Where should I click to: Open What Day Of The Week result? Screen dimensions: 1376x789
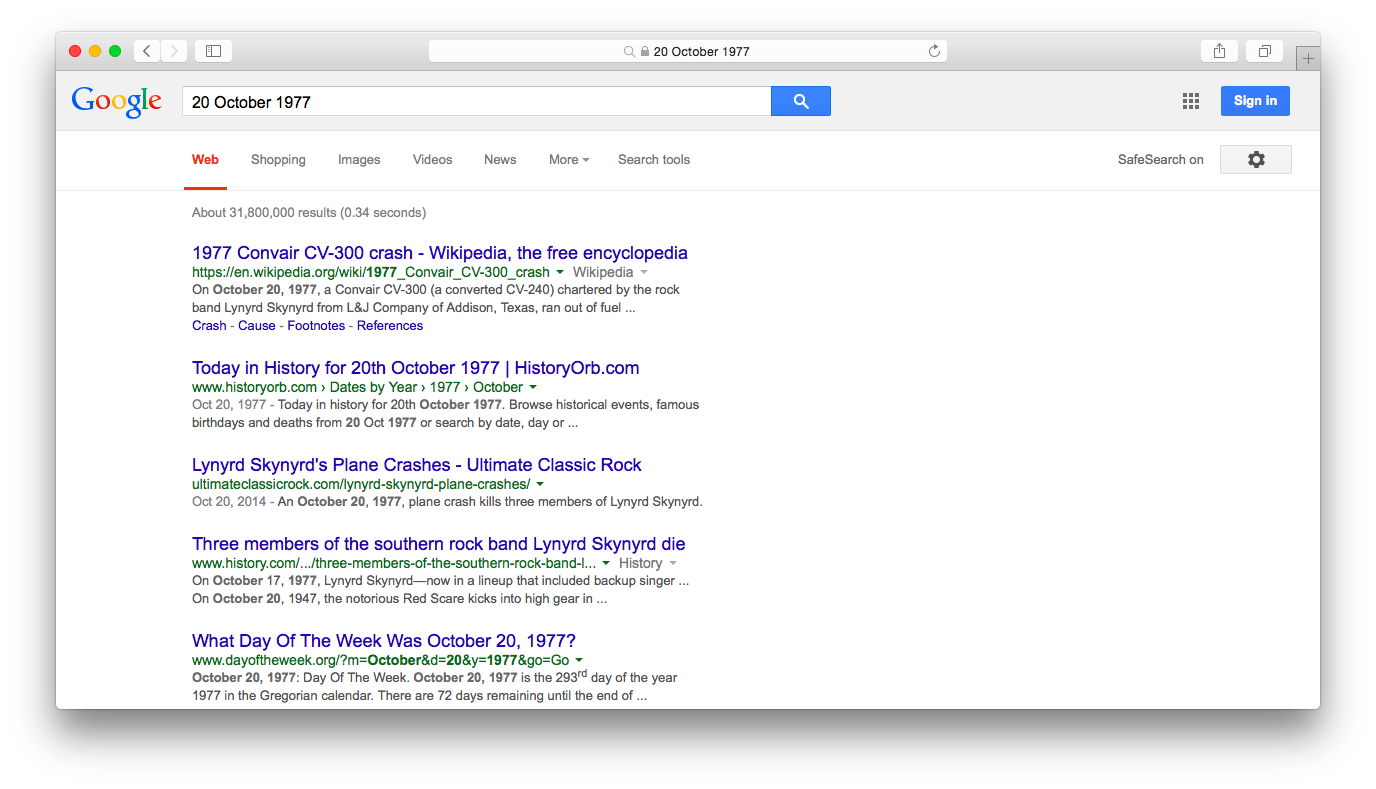384,641
